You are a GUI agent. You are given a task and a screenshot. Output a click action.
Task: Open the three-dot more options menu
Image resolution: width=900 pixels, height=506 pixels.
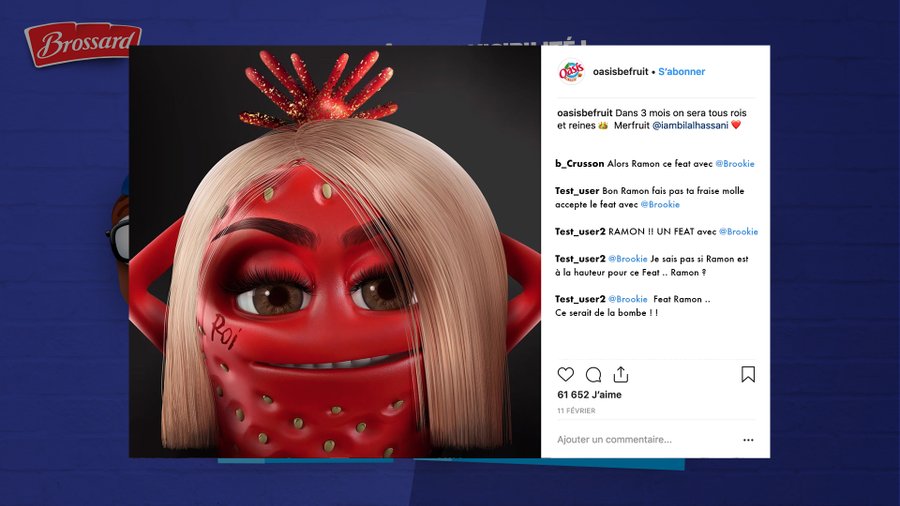(x=748, y=440)
